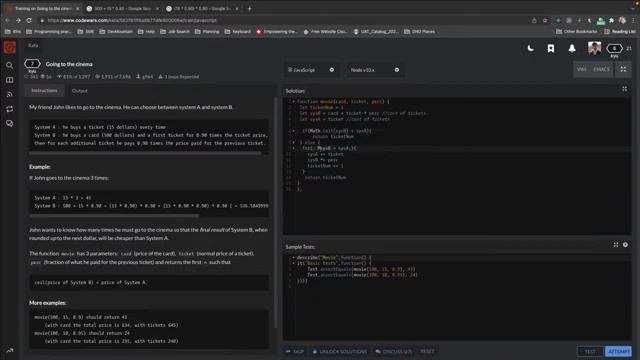
Task: Open the kumite arrows icon in sidebar
Action: pos(9,109)
